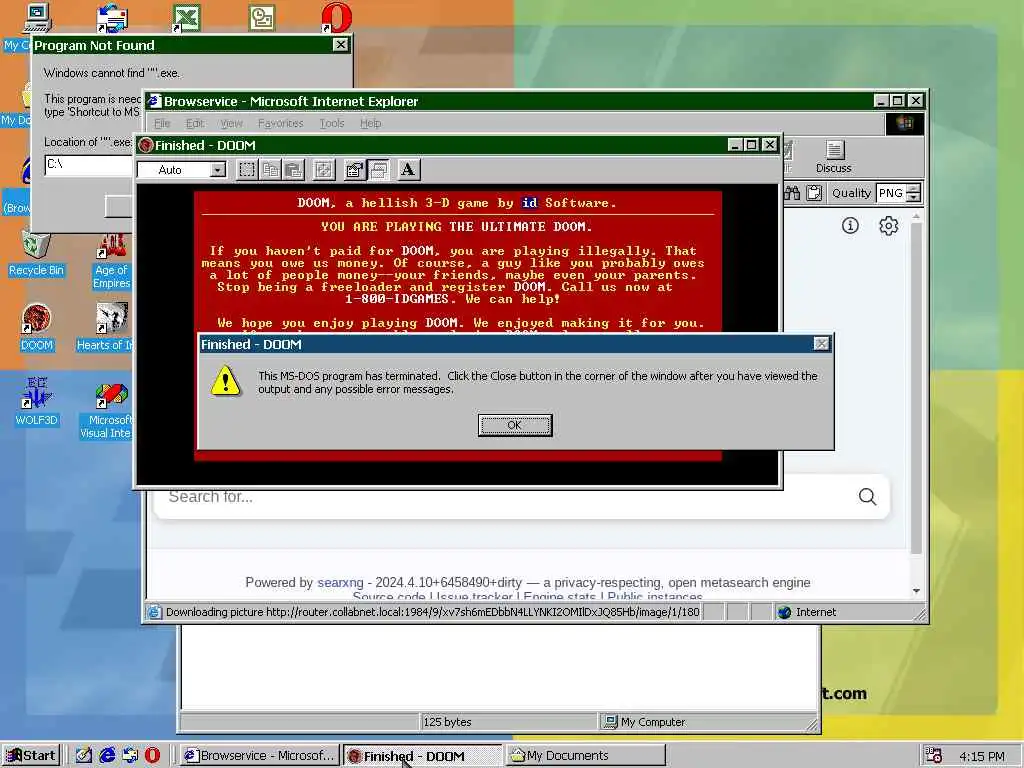1024x768 pixels.
Task: Click the Paste icon in DOOM toolbar
Action: [x=293, y=170]
